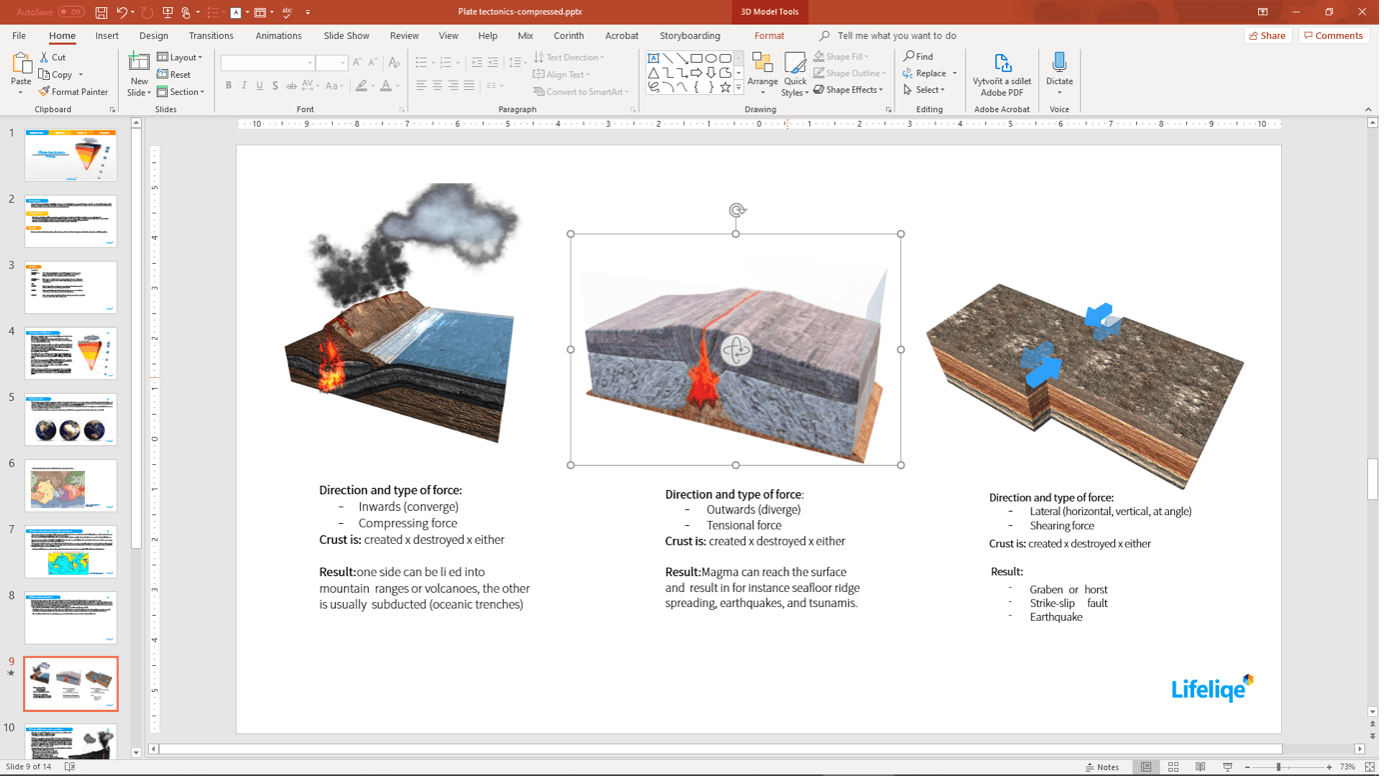Open the Find tool

(918, 56)
